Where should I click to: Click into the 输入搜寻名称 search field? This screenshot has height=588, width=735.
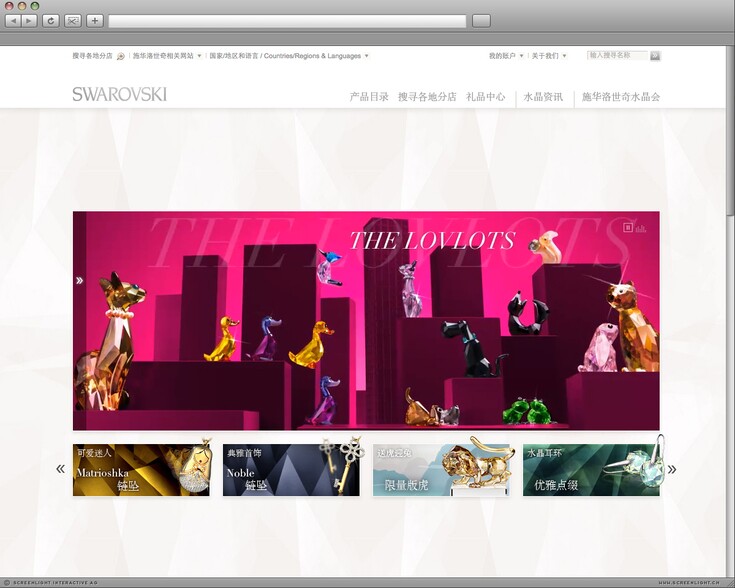[x=617, y=55]
